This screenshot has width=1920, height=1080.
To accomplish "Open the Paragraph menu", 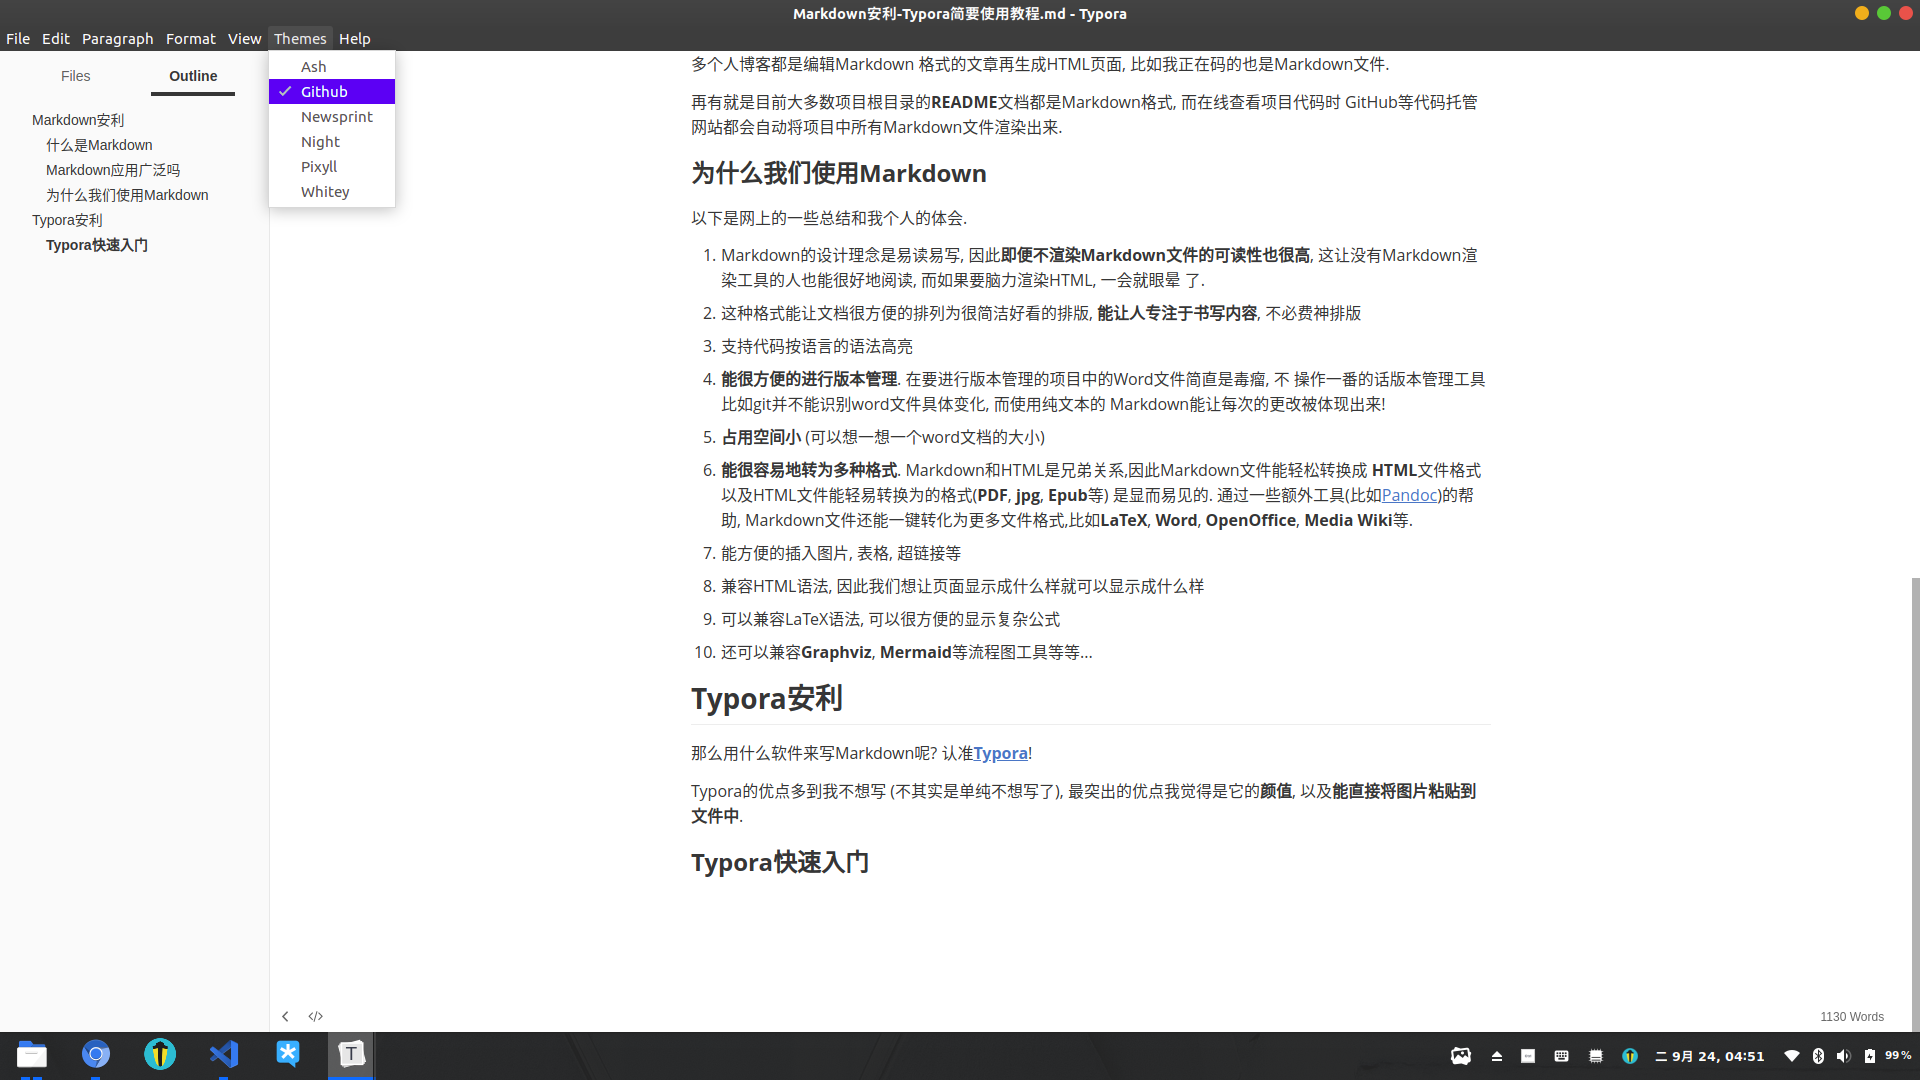I will 117,38.
